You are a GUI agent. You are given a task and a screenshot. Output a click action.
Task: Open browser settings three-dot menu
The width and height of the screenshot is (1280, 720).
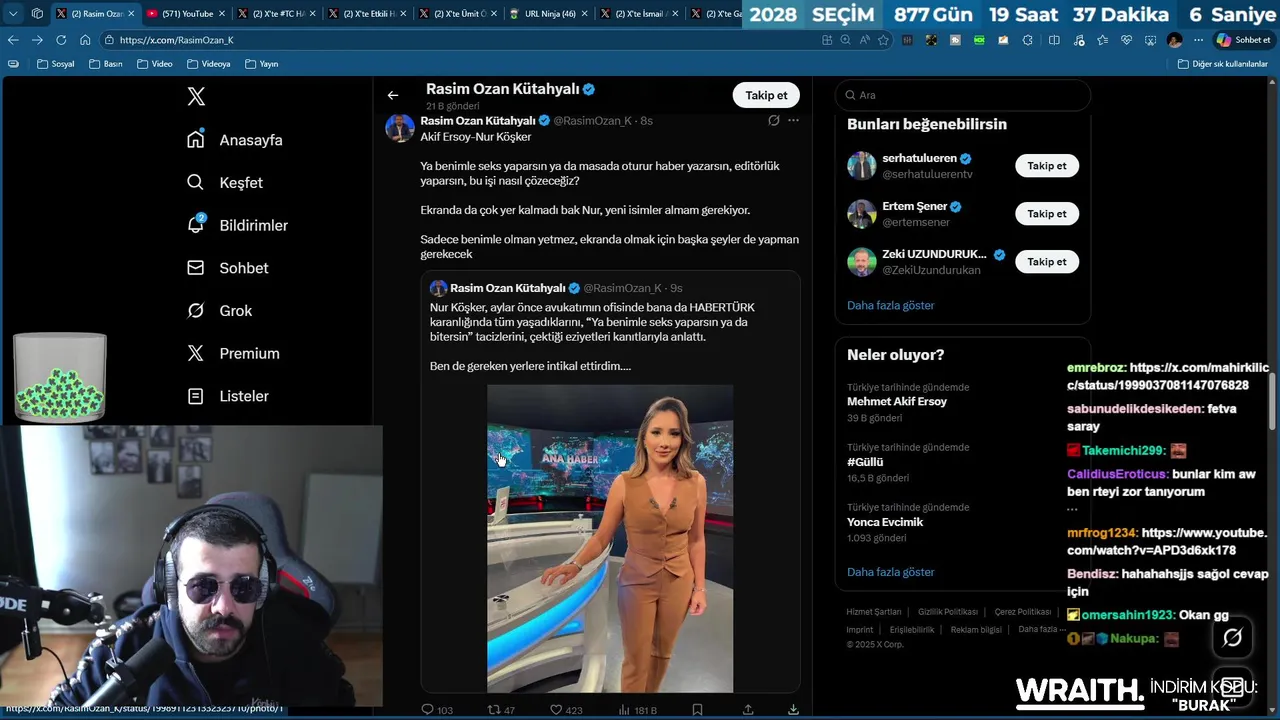pos(1198,40)
